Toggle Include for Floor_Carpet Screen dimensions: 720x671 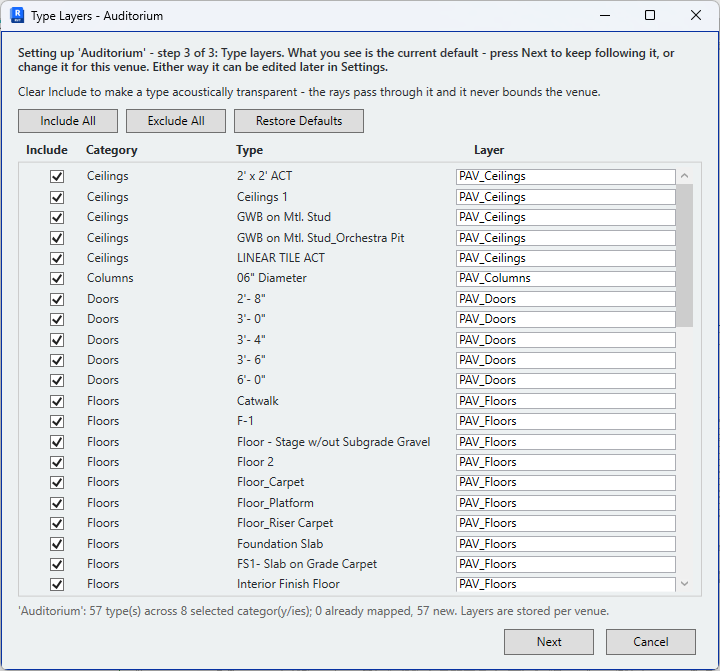[x=57, y=482]
